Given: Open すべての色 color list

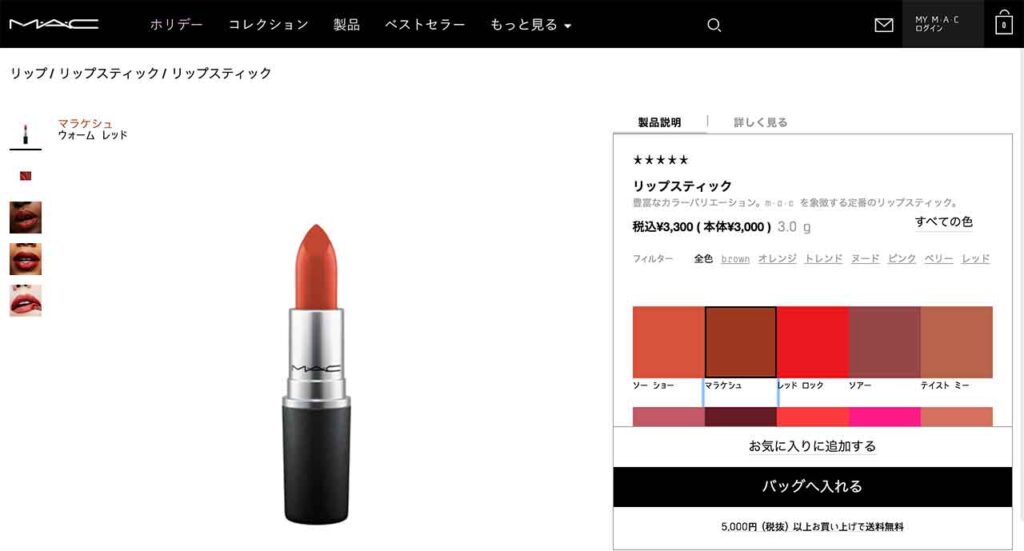Looking at the screenshot, I should pyautogui.click(x=943, y=221).
